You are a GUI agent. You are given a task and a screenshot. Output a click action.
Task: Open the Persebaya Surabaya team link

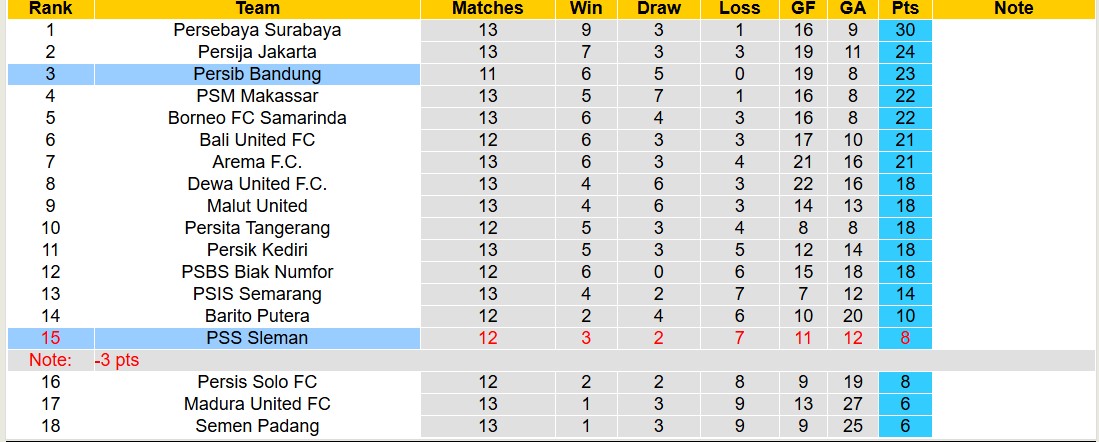(x=257, y=30)
